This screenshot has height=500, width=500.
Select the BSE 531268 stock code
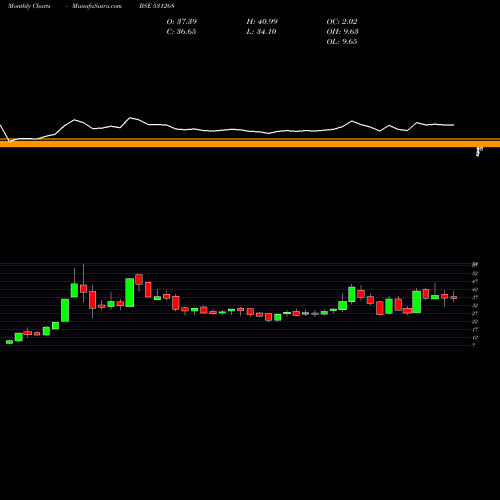157,6
